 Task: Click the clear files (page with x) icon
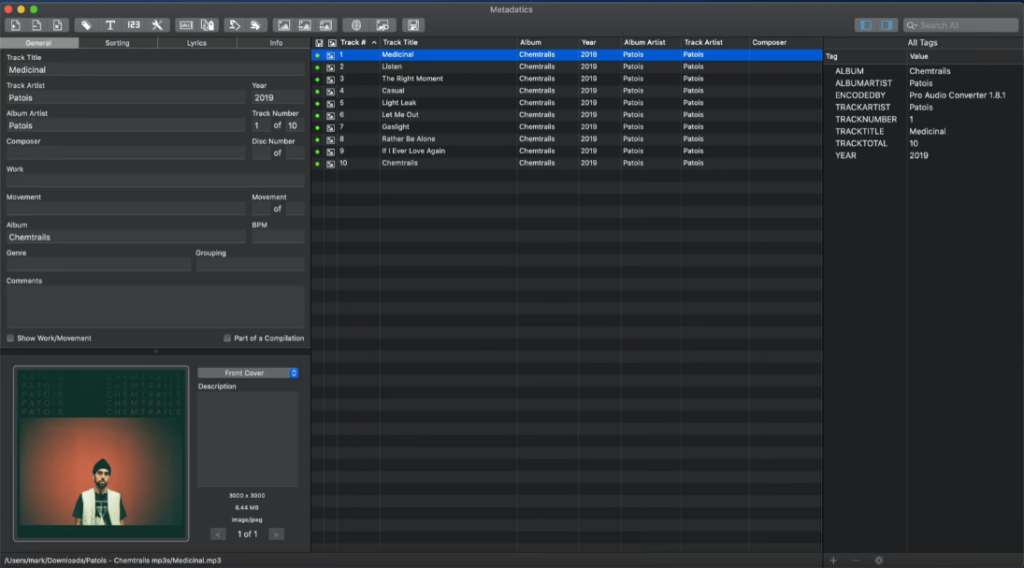pyautogui.click(x=57, y=25)
